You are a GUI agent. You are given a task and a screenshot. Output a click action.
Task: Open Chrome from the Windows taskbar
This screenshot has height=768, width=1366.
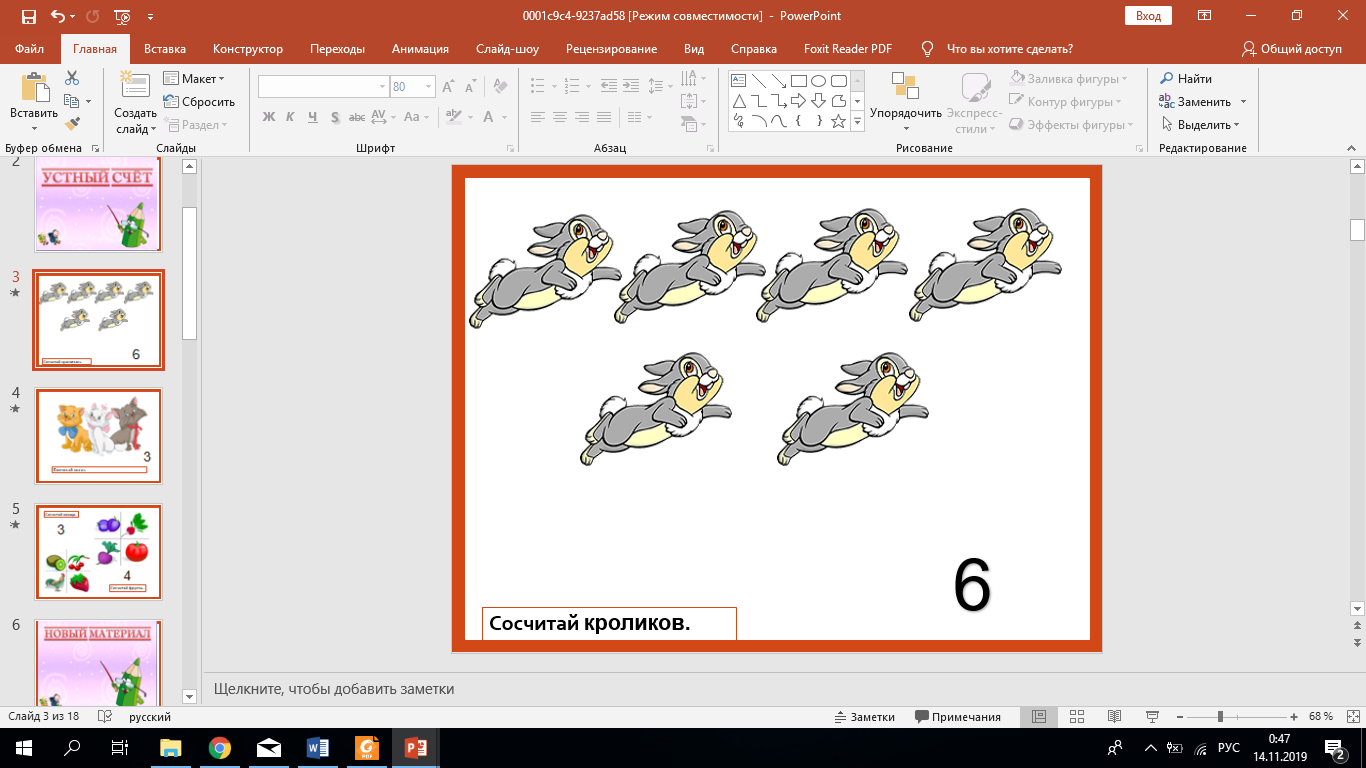pyautogui.click(x=220, y=748)
